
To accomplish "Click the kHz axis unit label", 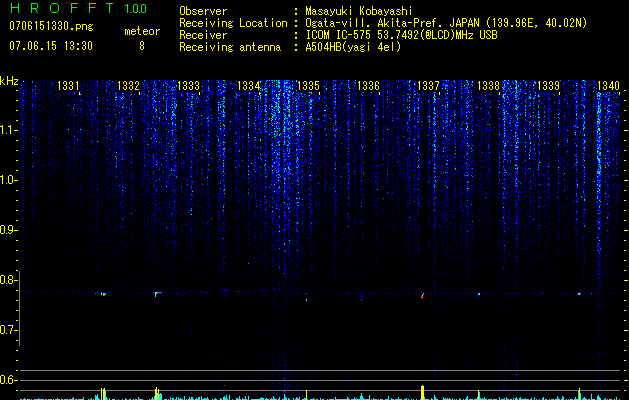I will click(9, 81).
